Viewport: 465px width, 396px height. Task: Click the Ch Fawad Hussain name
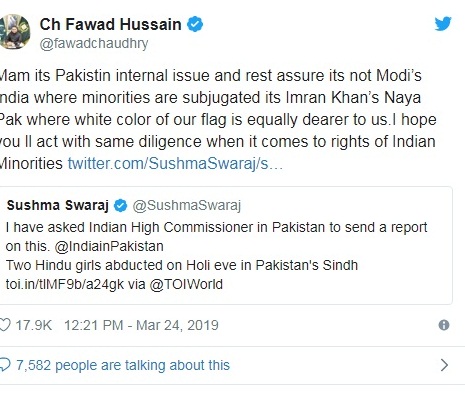coord(110,25)
